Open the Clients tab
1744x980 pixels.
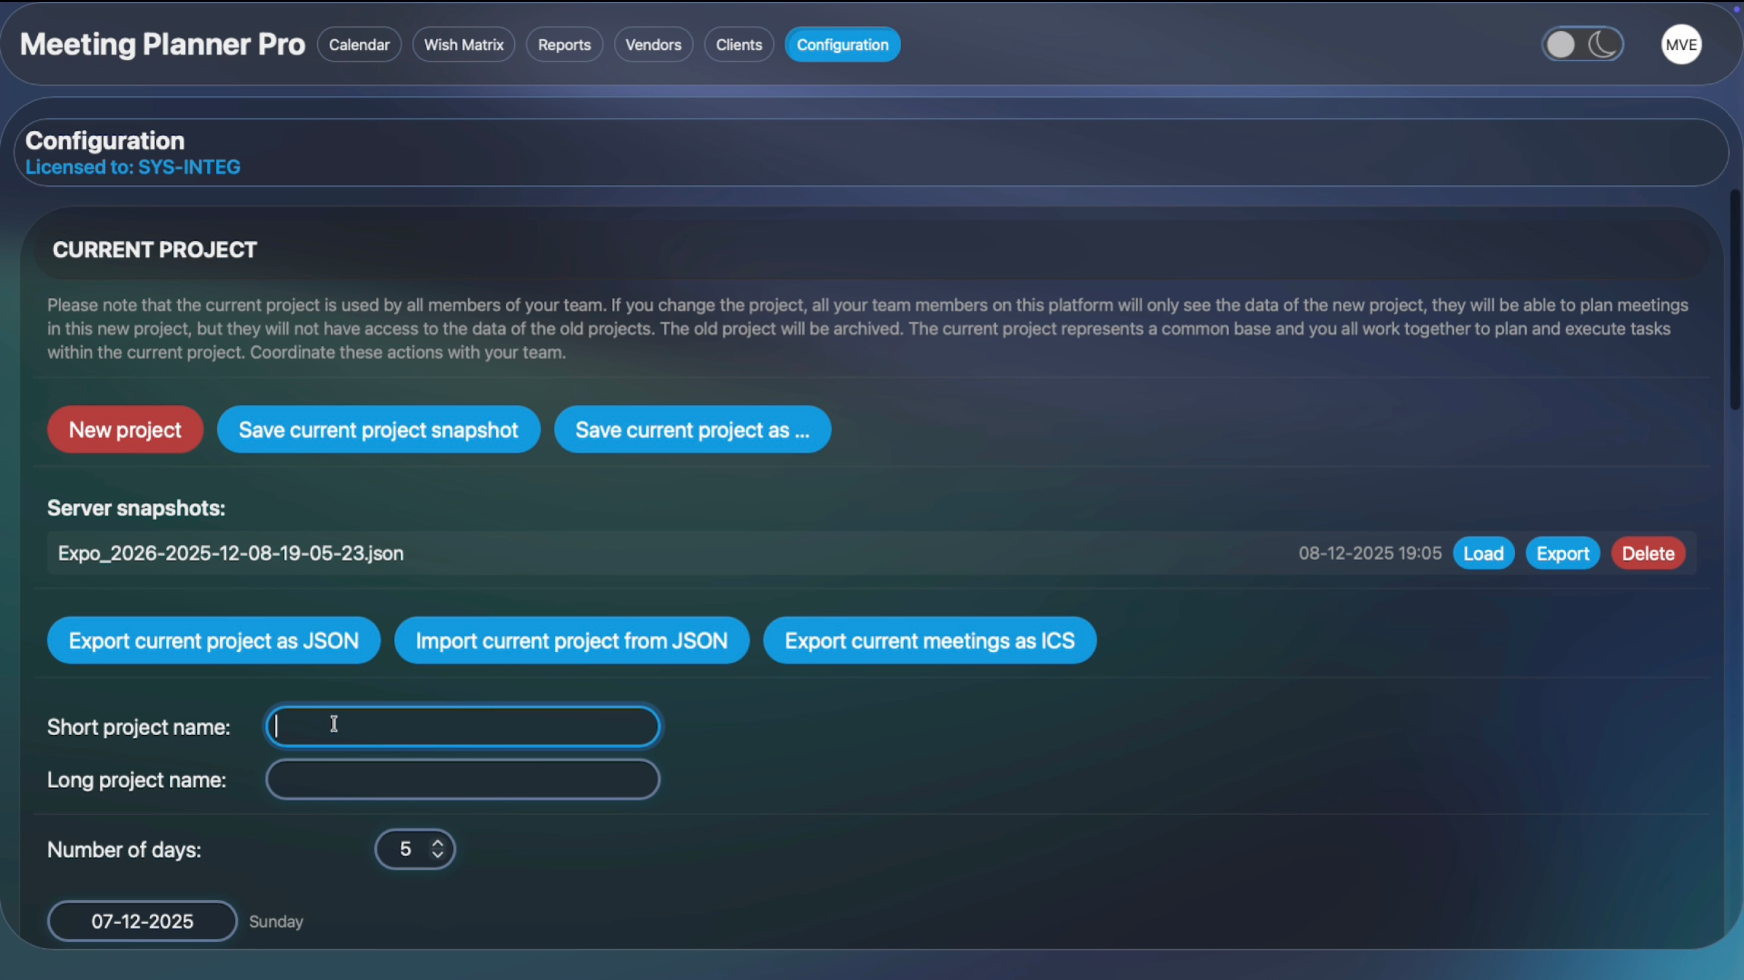click(x=739, y=45)
